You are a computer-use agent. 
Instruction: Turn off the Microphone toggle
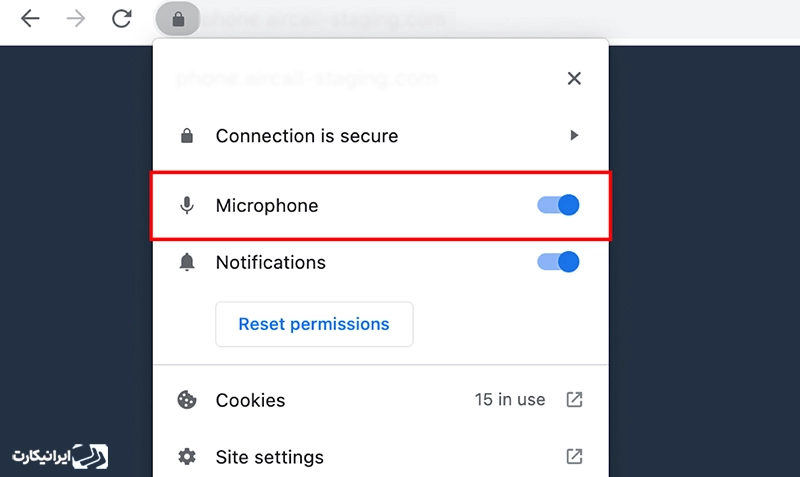pyautogui.click(x=558, y=205)
